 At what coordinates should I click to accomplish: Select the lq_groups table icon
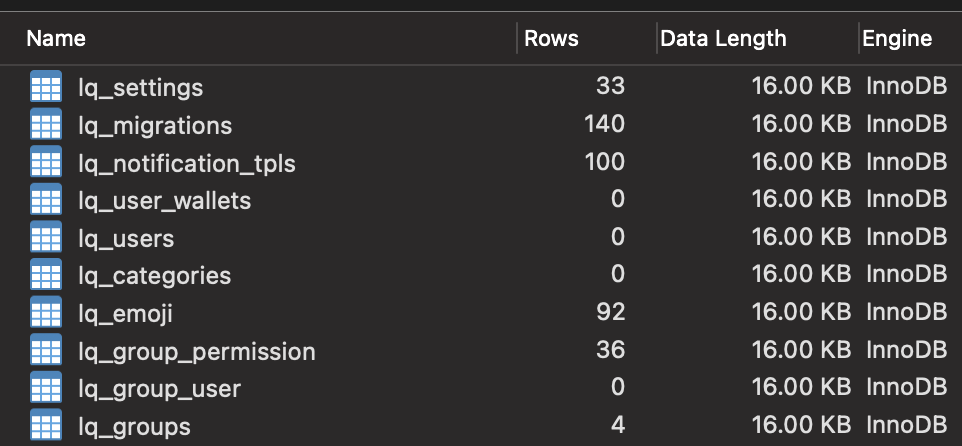pos(46,425)
